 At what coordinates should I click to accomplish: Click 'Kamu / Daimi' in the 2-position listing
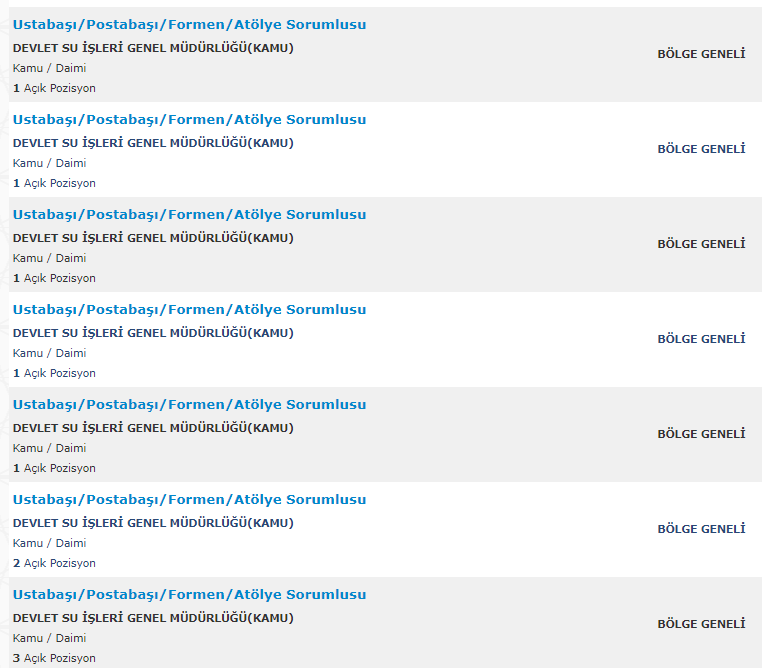coord(49,543)
